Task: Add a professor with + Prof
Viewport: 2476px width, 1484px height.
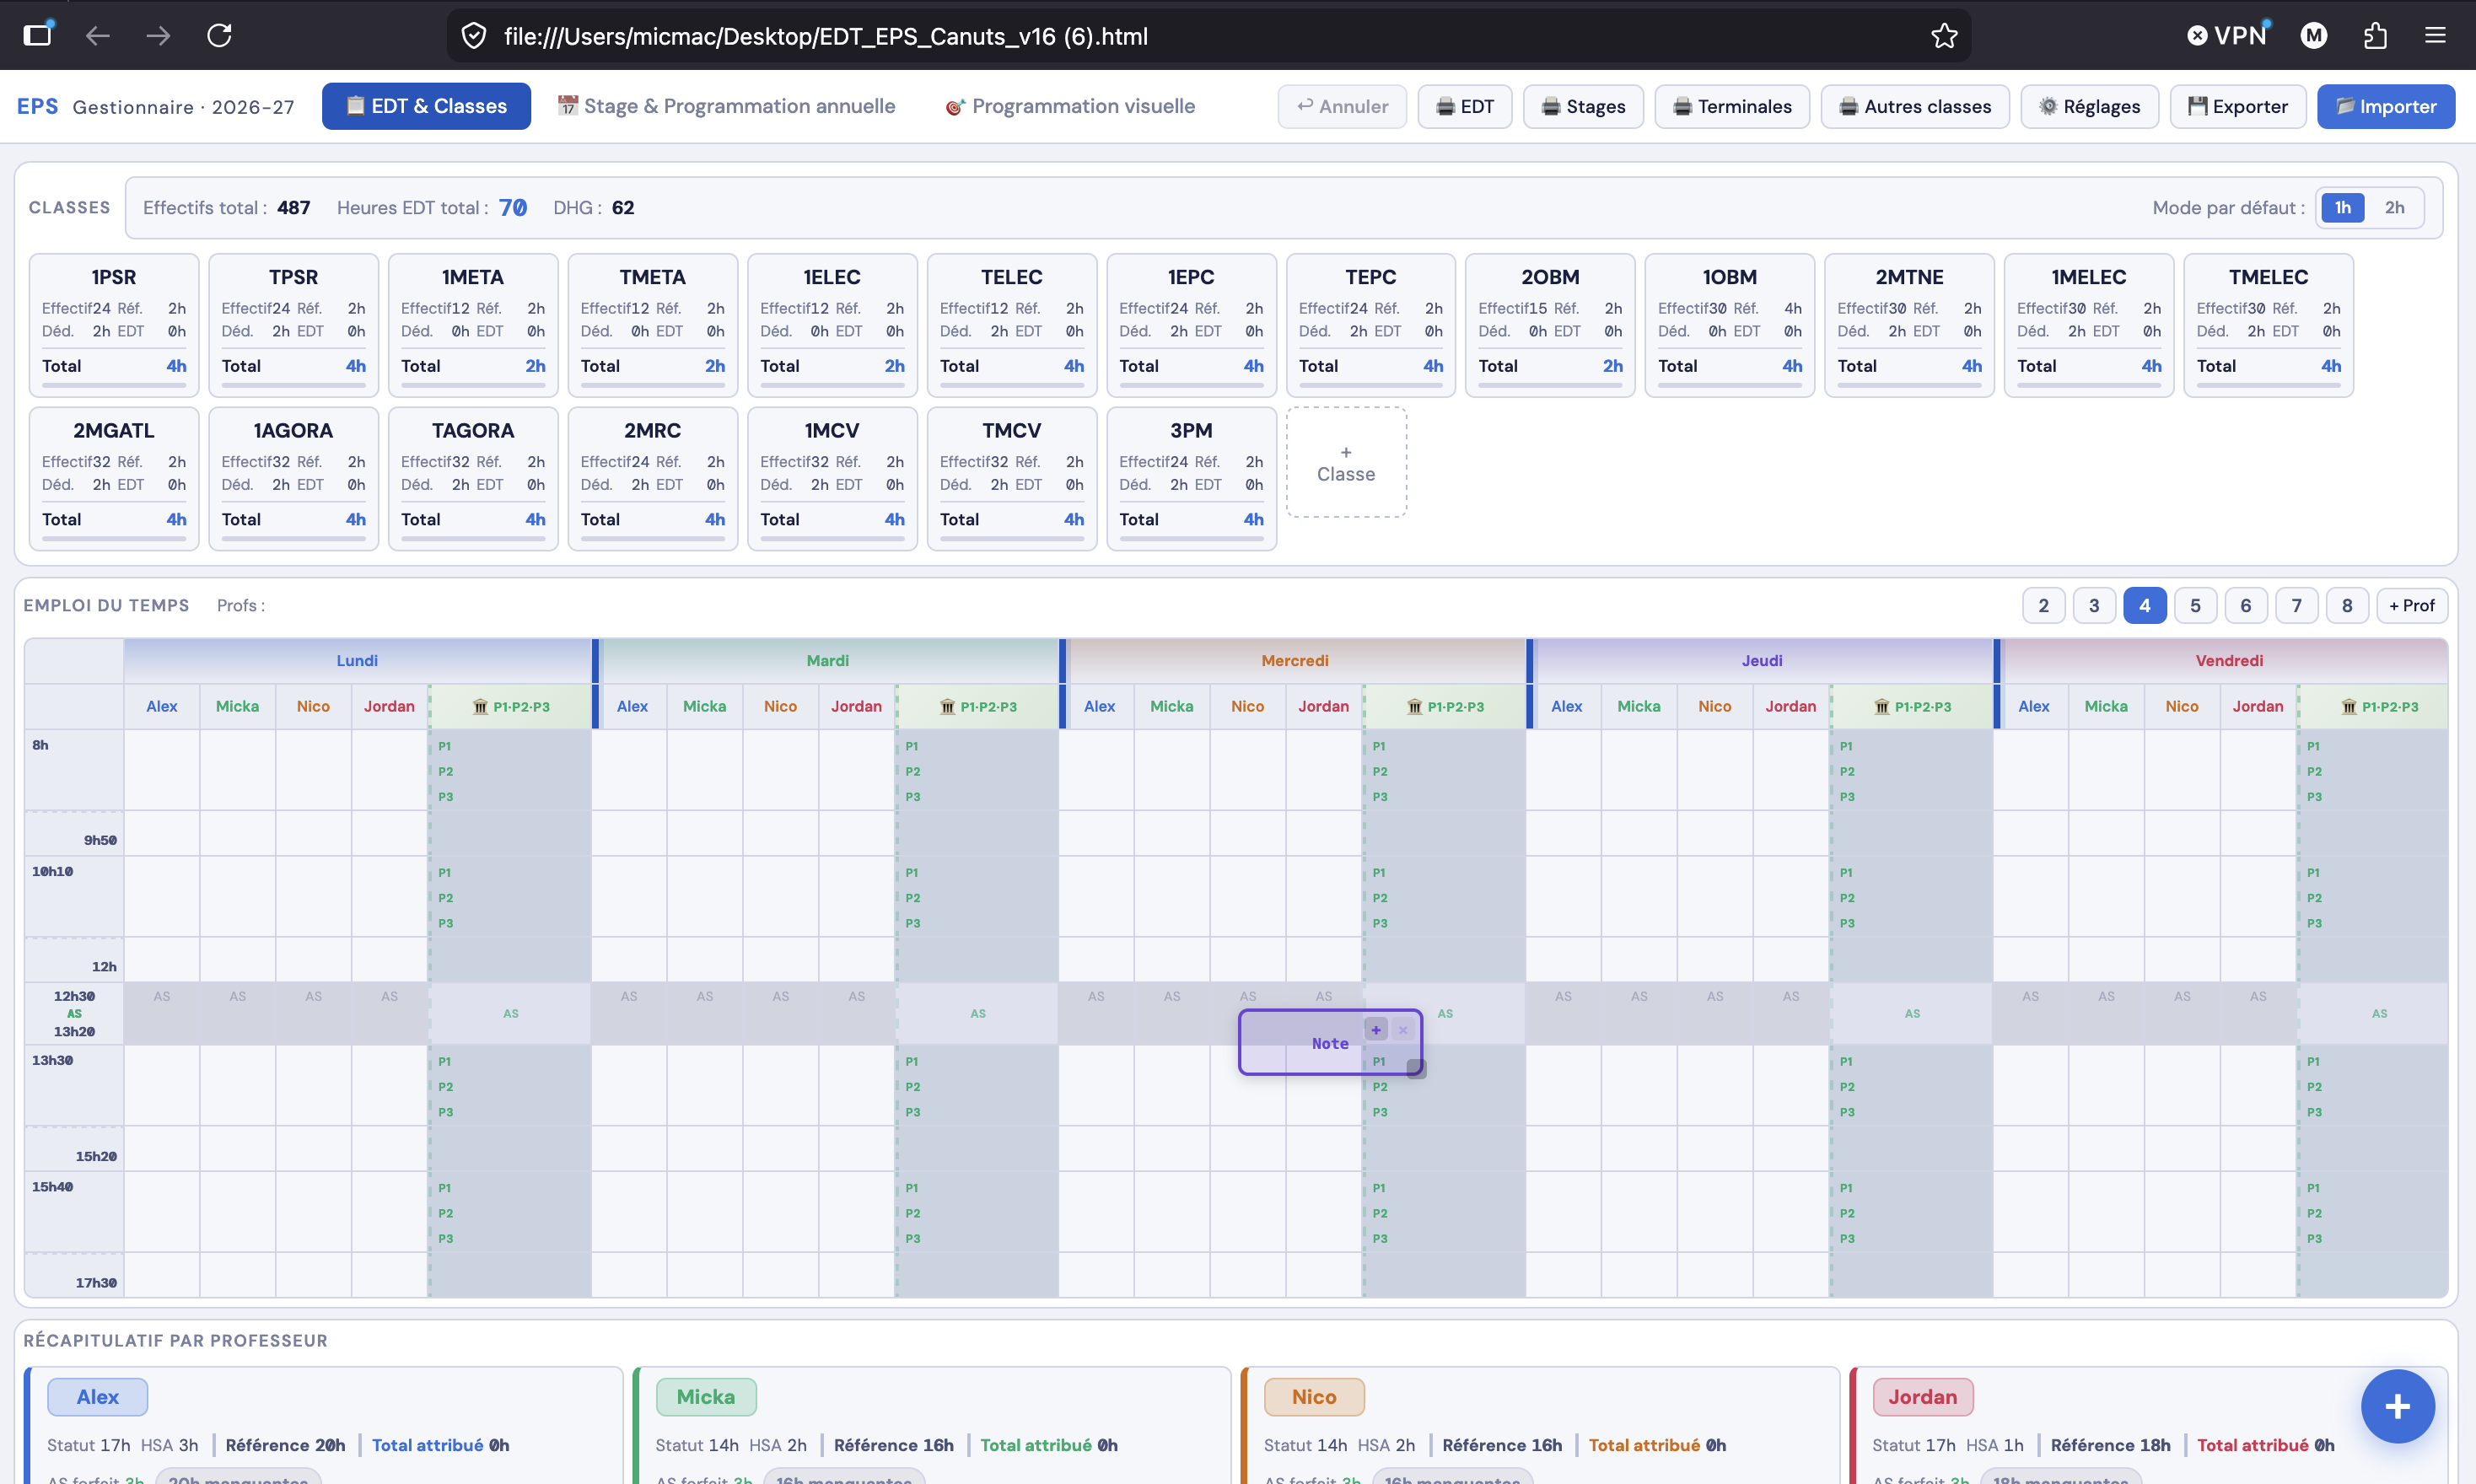Action: pos(2412,605)
